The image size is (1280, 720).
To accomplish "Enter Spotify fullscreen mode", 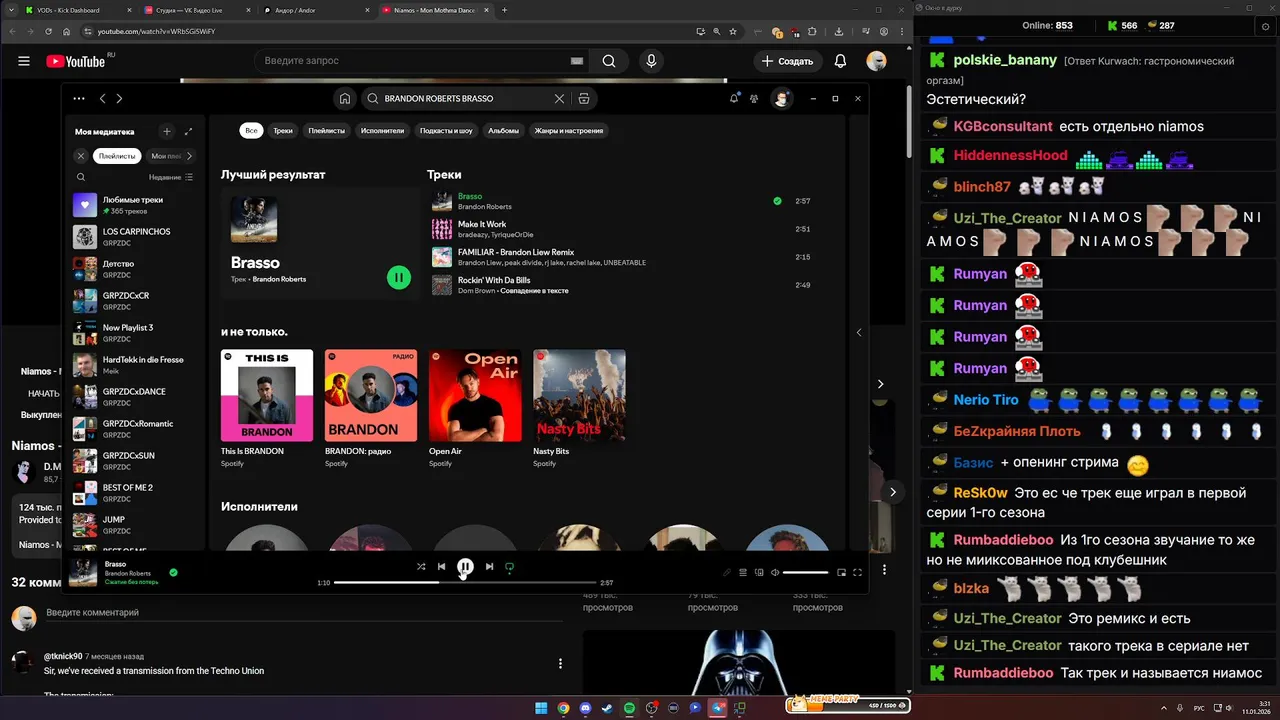I will pos(857,573).
